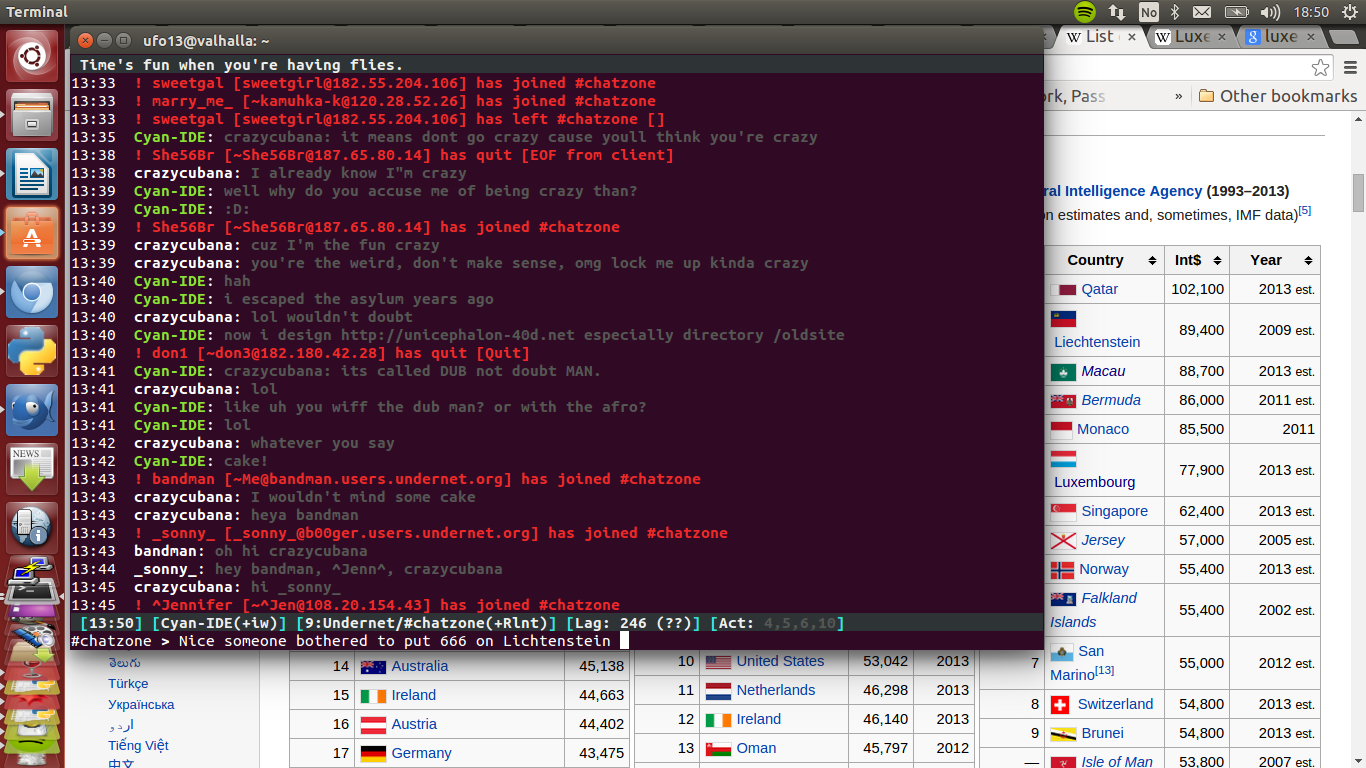Open the Other bookmarks folder
1366x768 pixels.
tap(1277, 96)
